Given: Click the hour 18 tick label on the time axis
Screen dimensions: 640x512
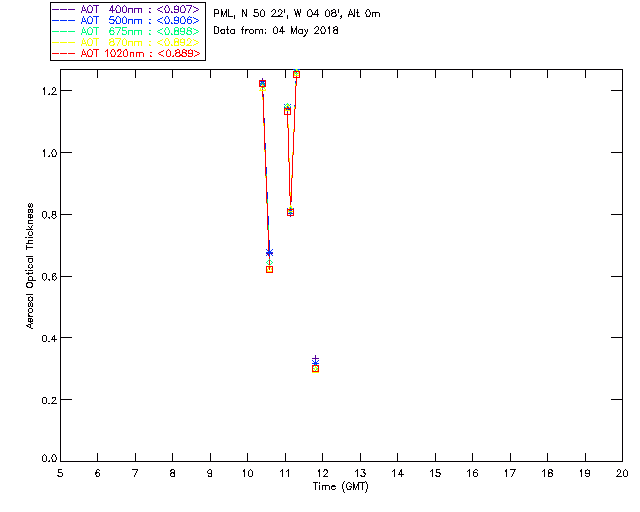Looking at the screenshot, I should coord(547,473).
